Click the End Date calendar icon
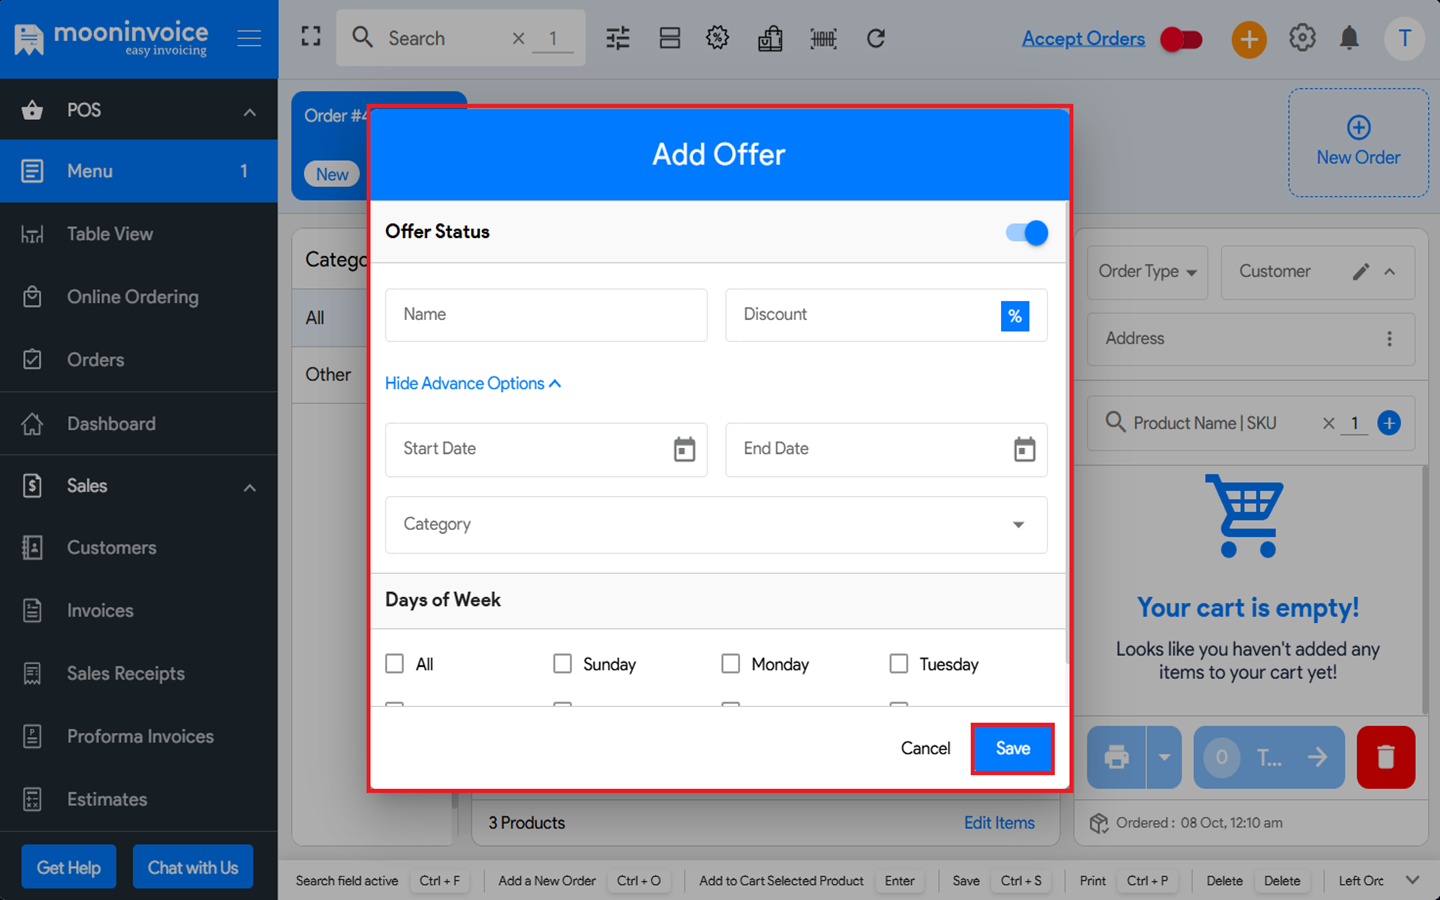1440x900 pixels. [1024, 450]
